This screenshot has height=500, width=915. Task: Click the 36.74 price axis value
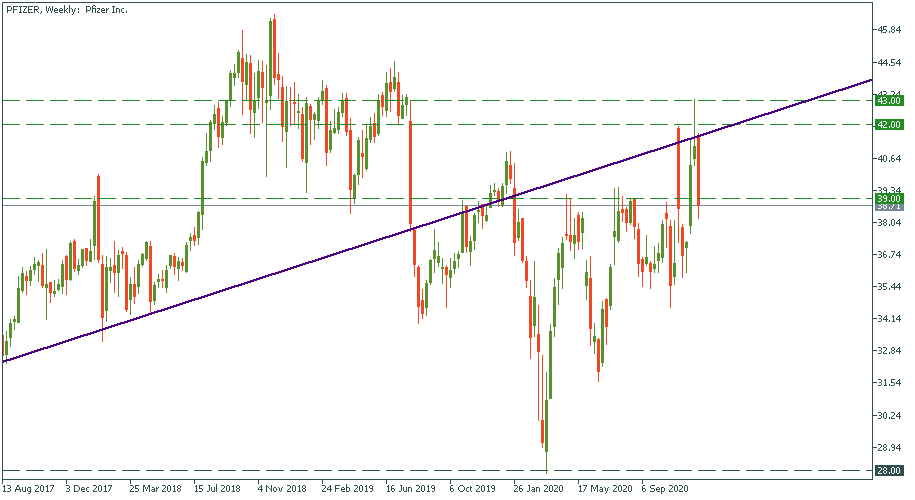[x=891, y=255]
